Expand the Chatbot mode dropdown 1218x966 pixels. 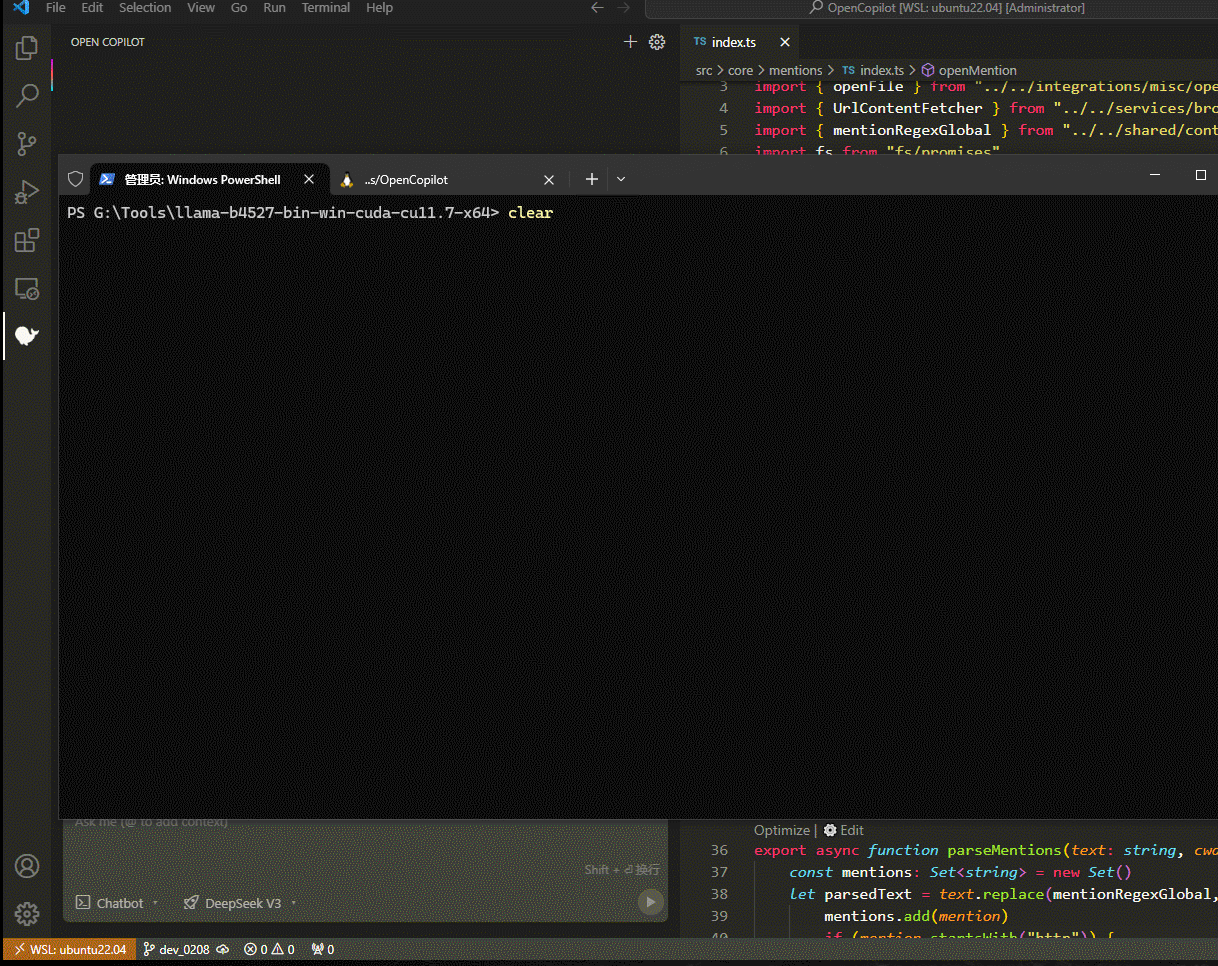click(118, 903)
